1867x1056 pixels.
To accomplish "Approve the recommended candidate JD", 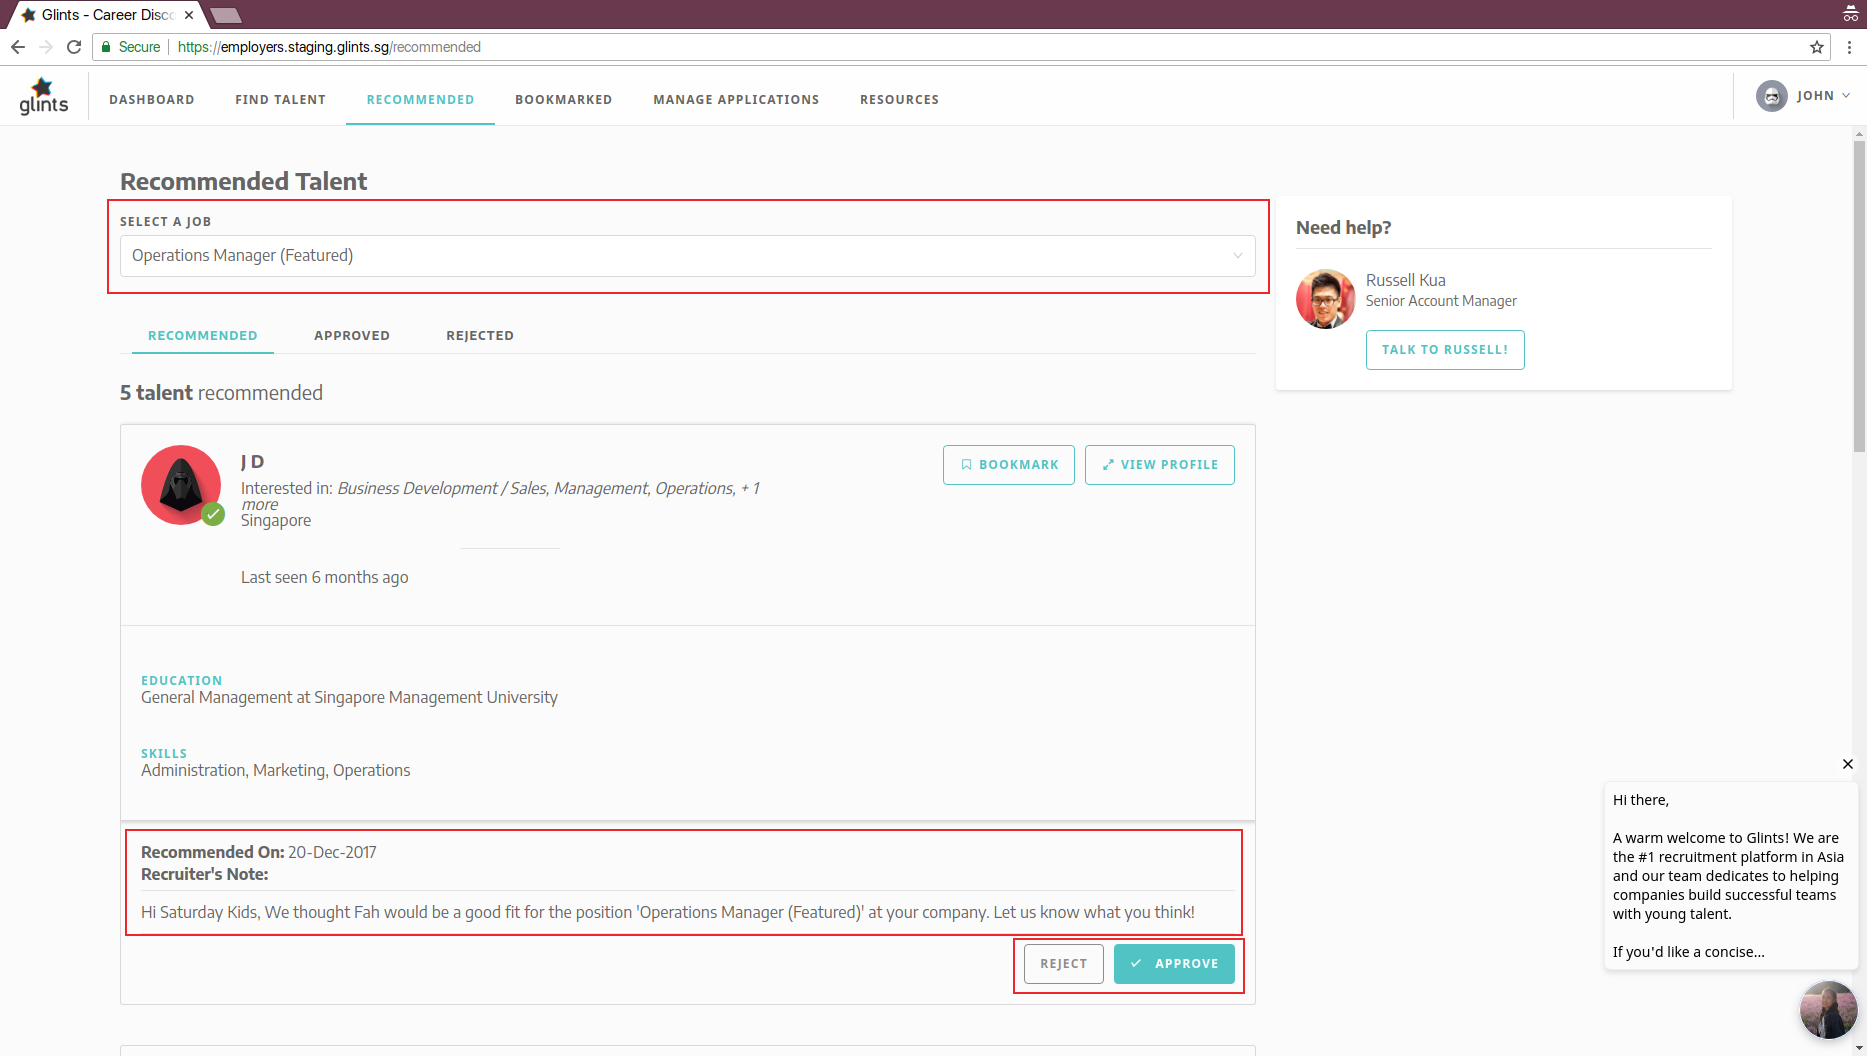I will [1174, 964].
